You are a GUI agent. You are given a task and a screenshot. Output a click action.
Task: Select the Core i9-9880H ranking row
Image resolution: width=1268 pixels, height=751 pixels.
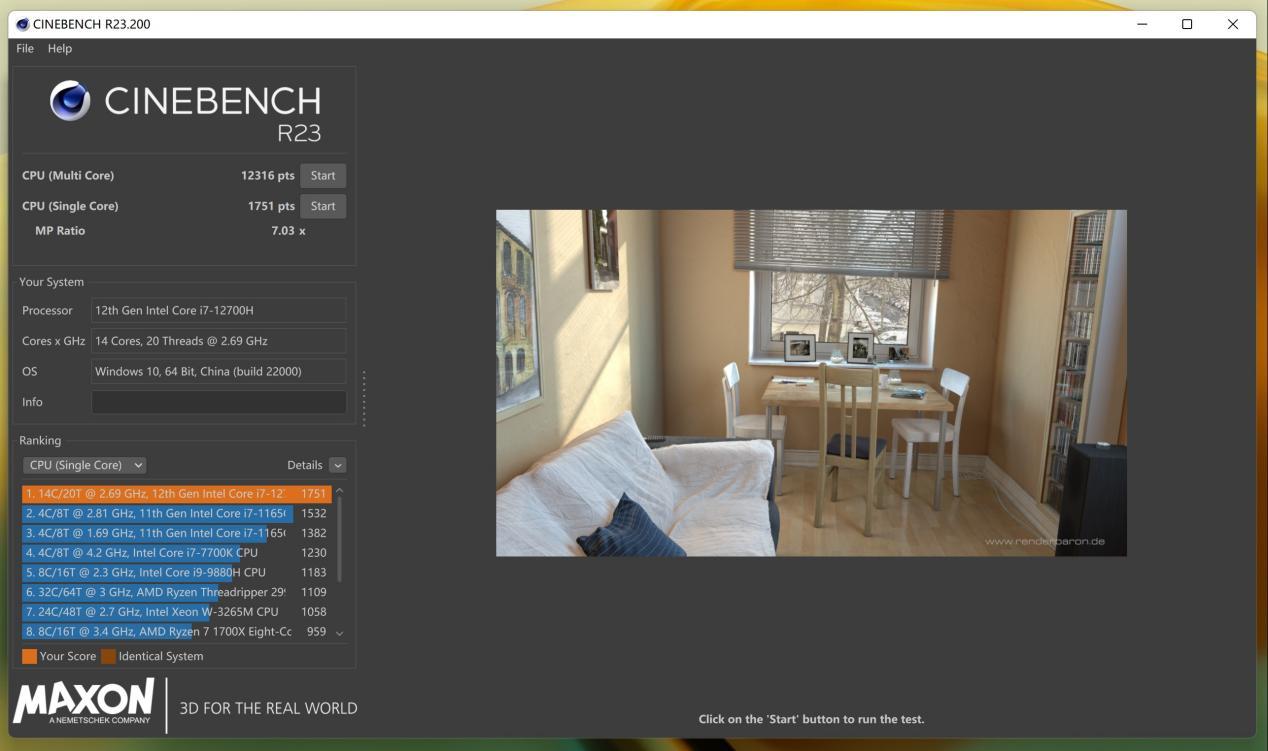tap(176, 572)
